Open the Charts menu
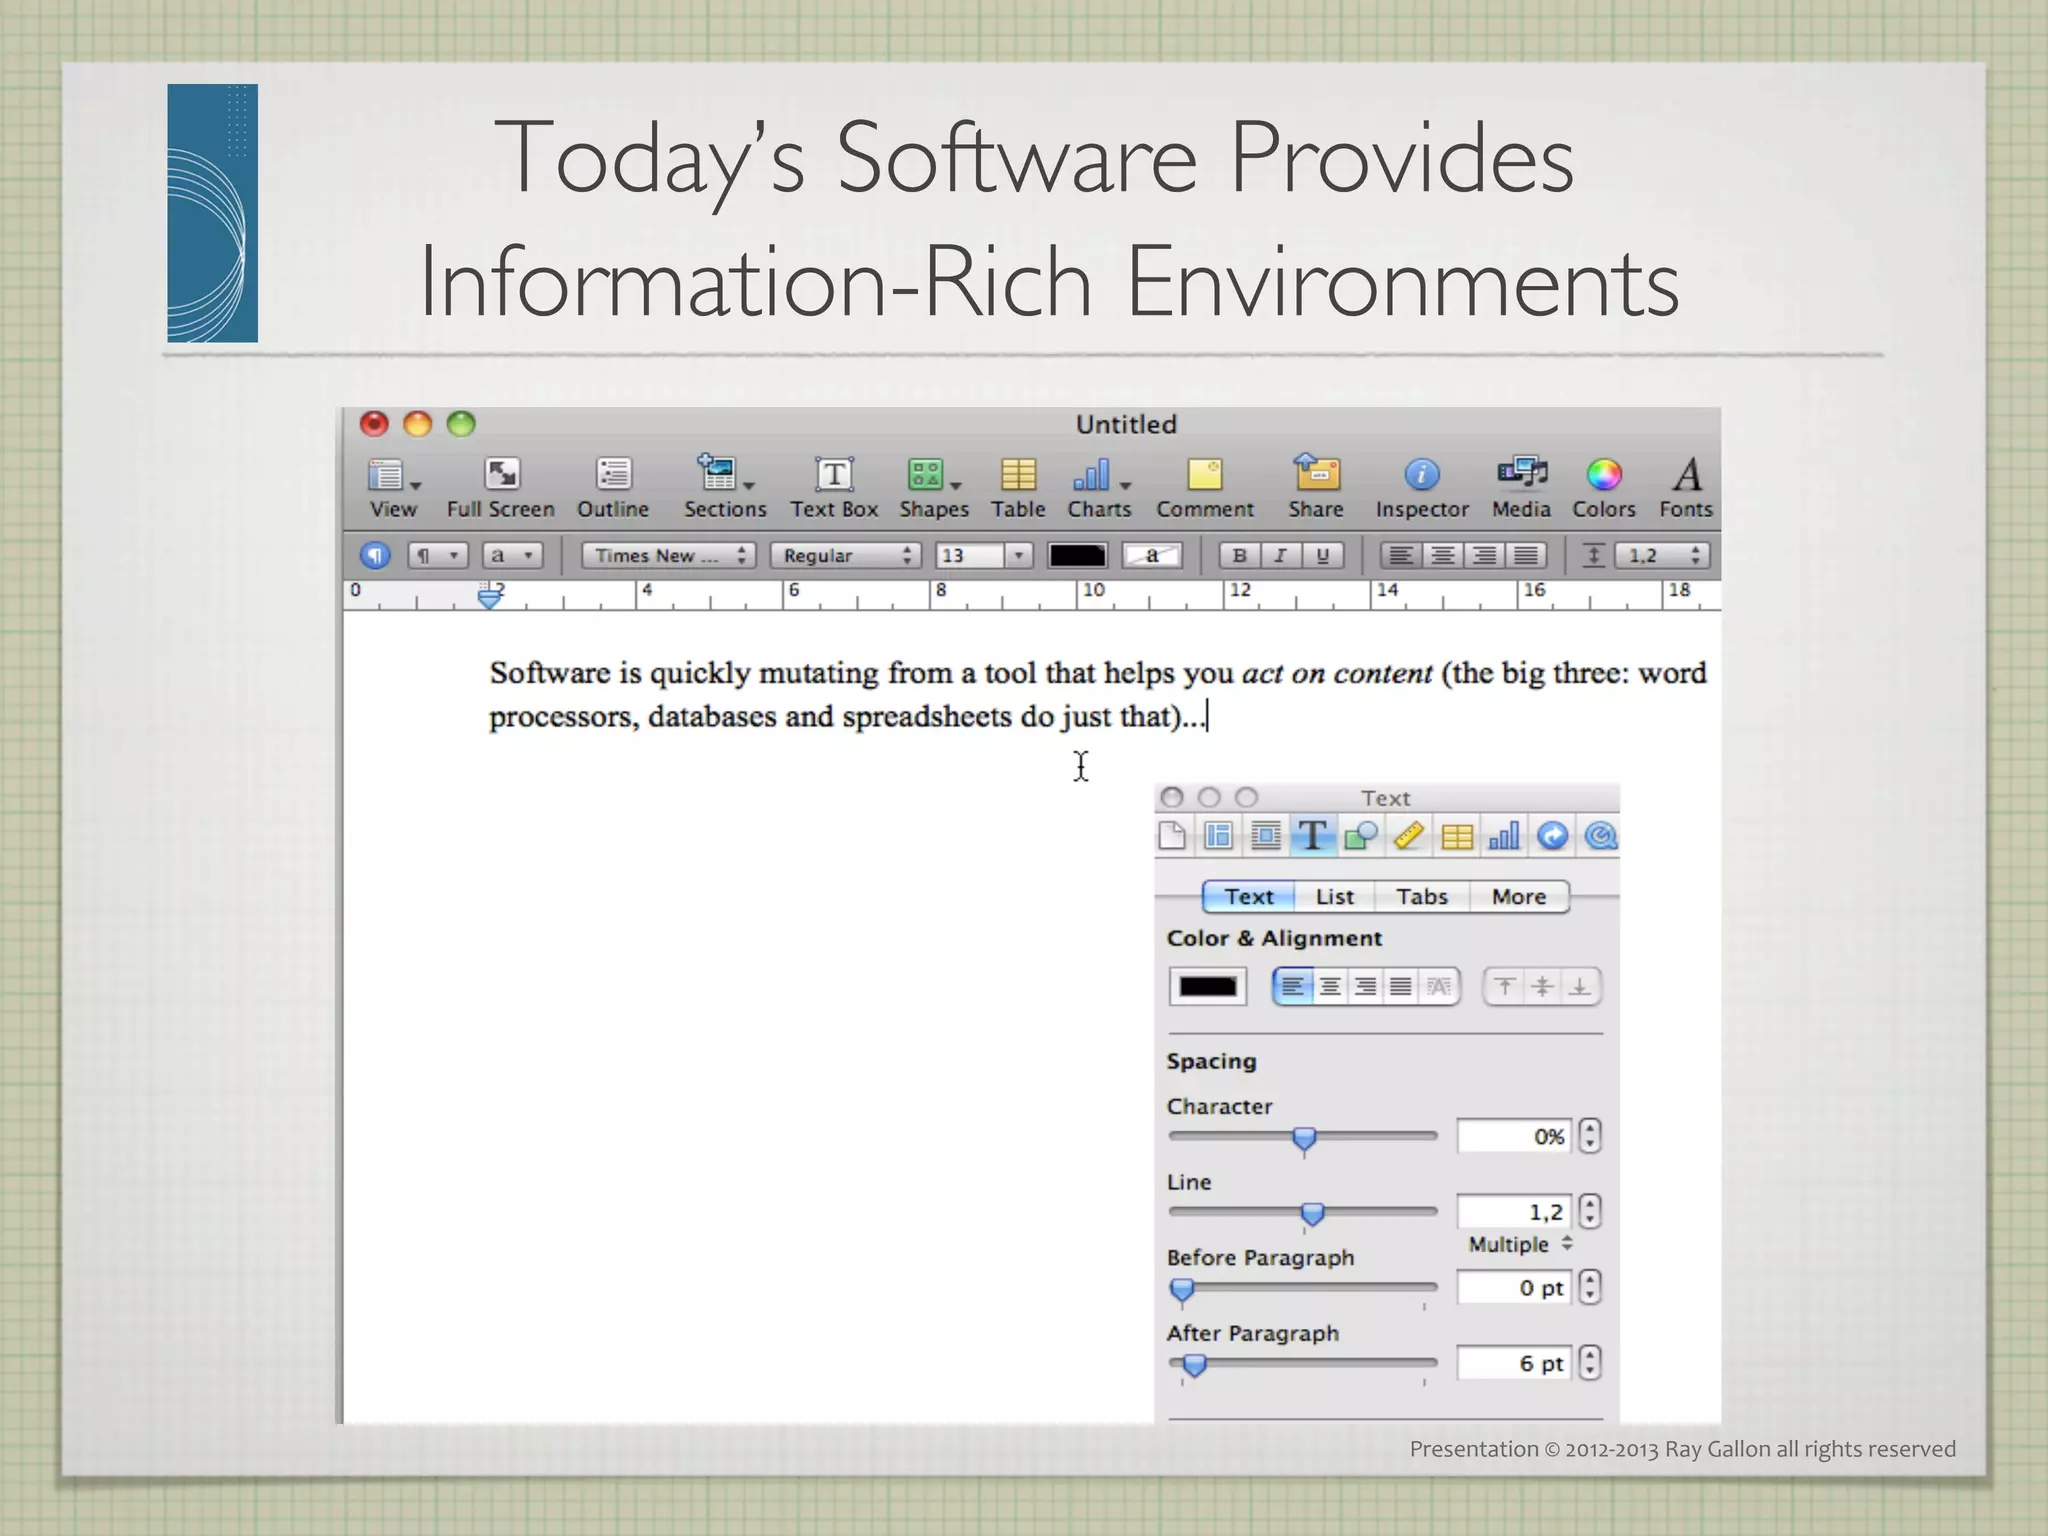Image resolution: width=2048 pixels, height=1536 pixels. tap(1099, 488)
